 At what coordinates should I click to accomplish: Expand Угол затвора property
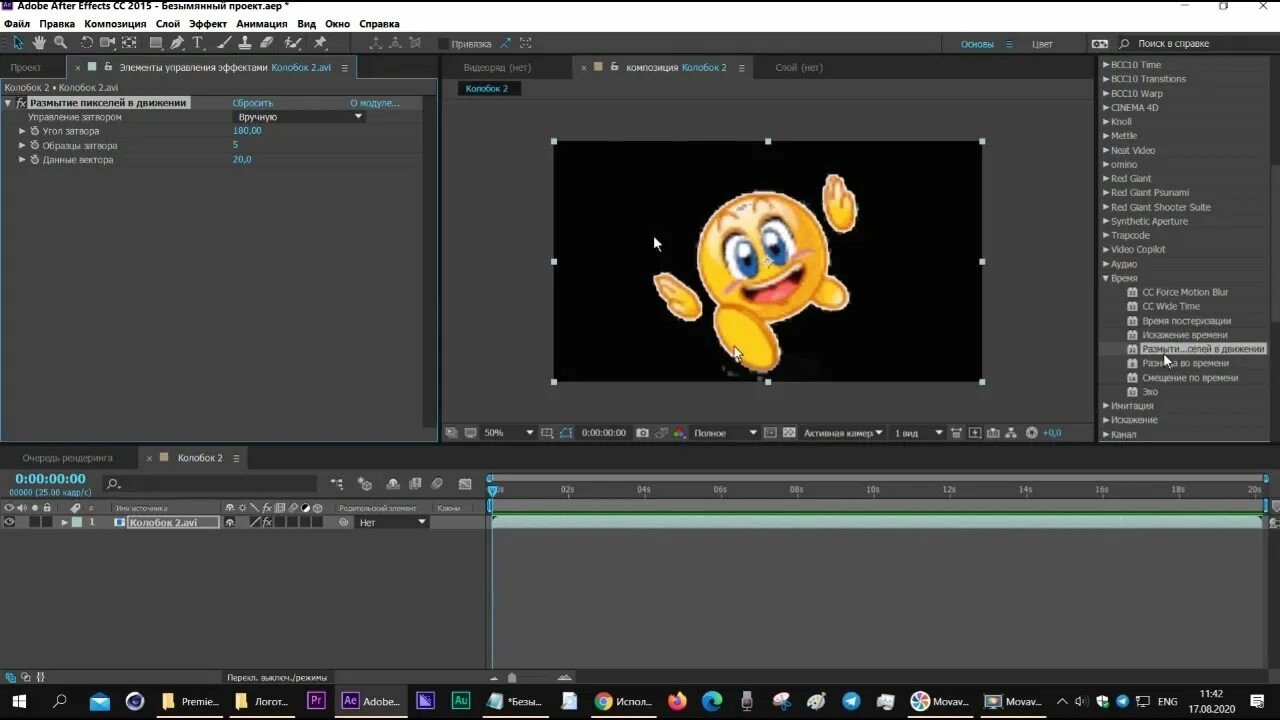point(22,131)
